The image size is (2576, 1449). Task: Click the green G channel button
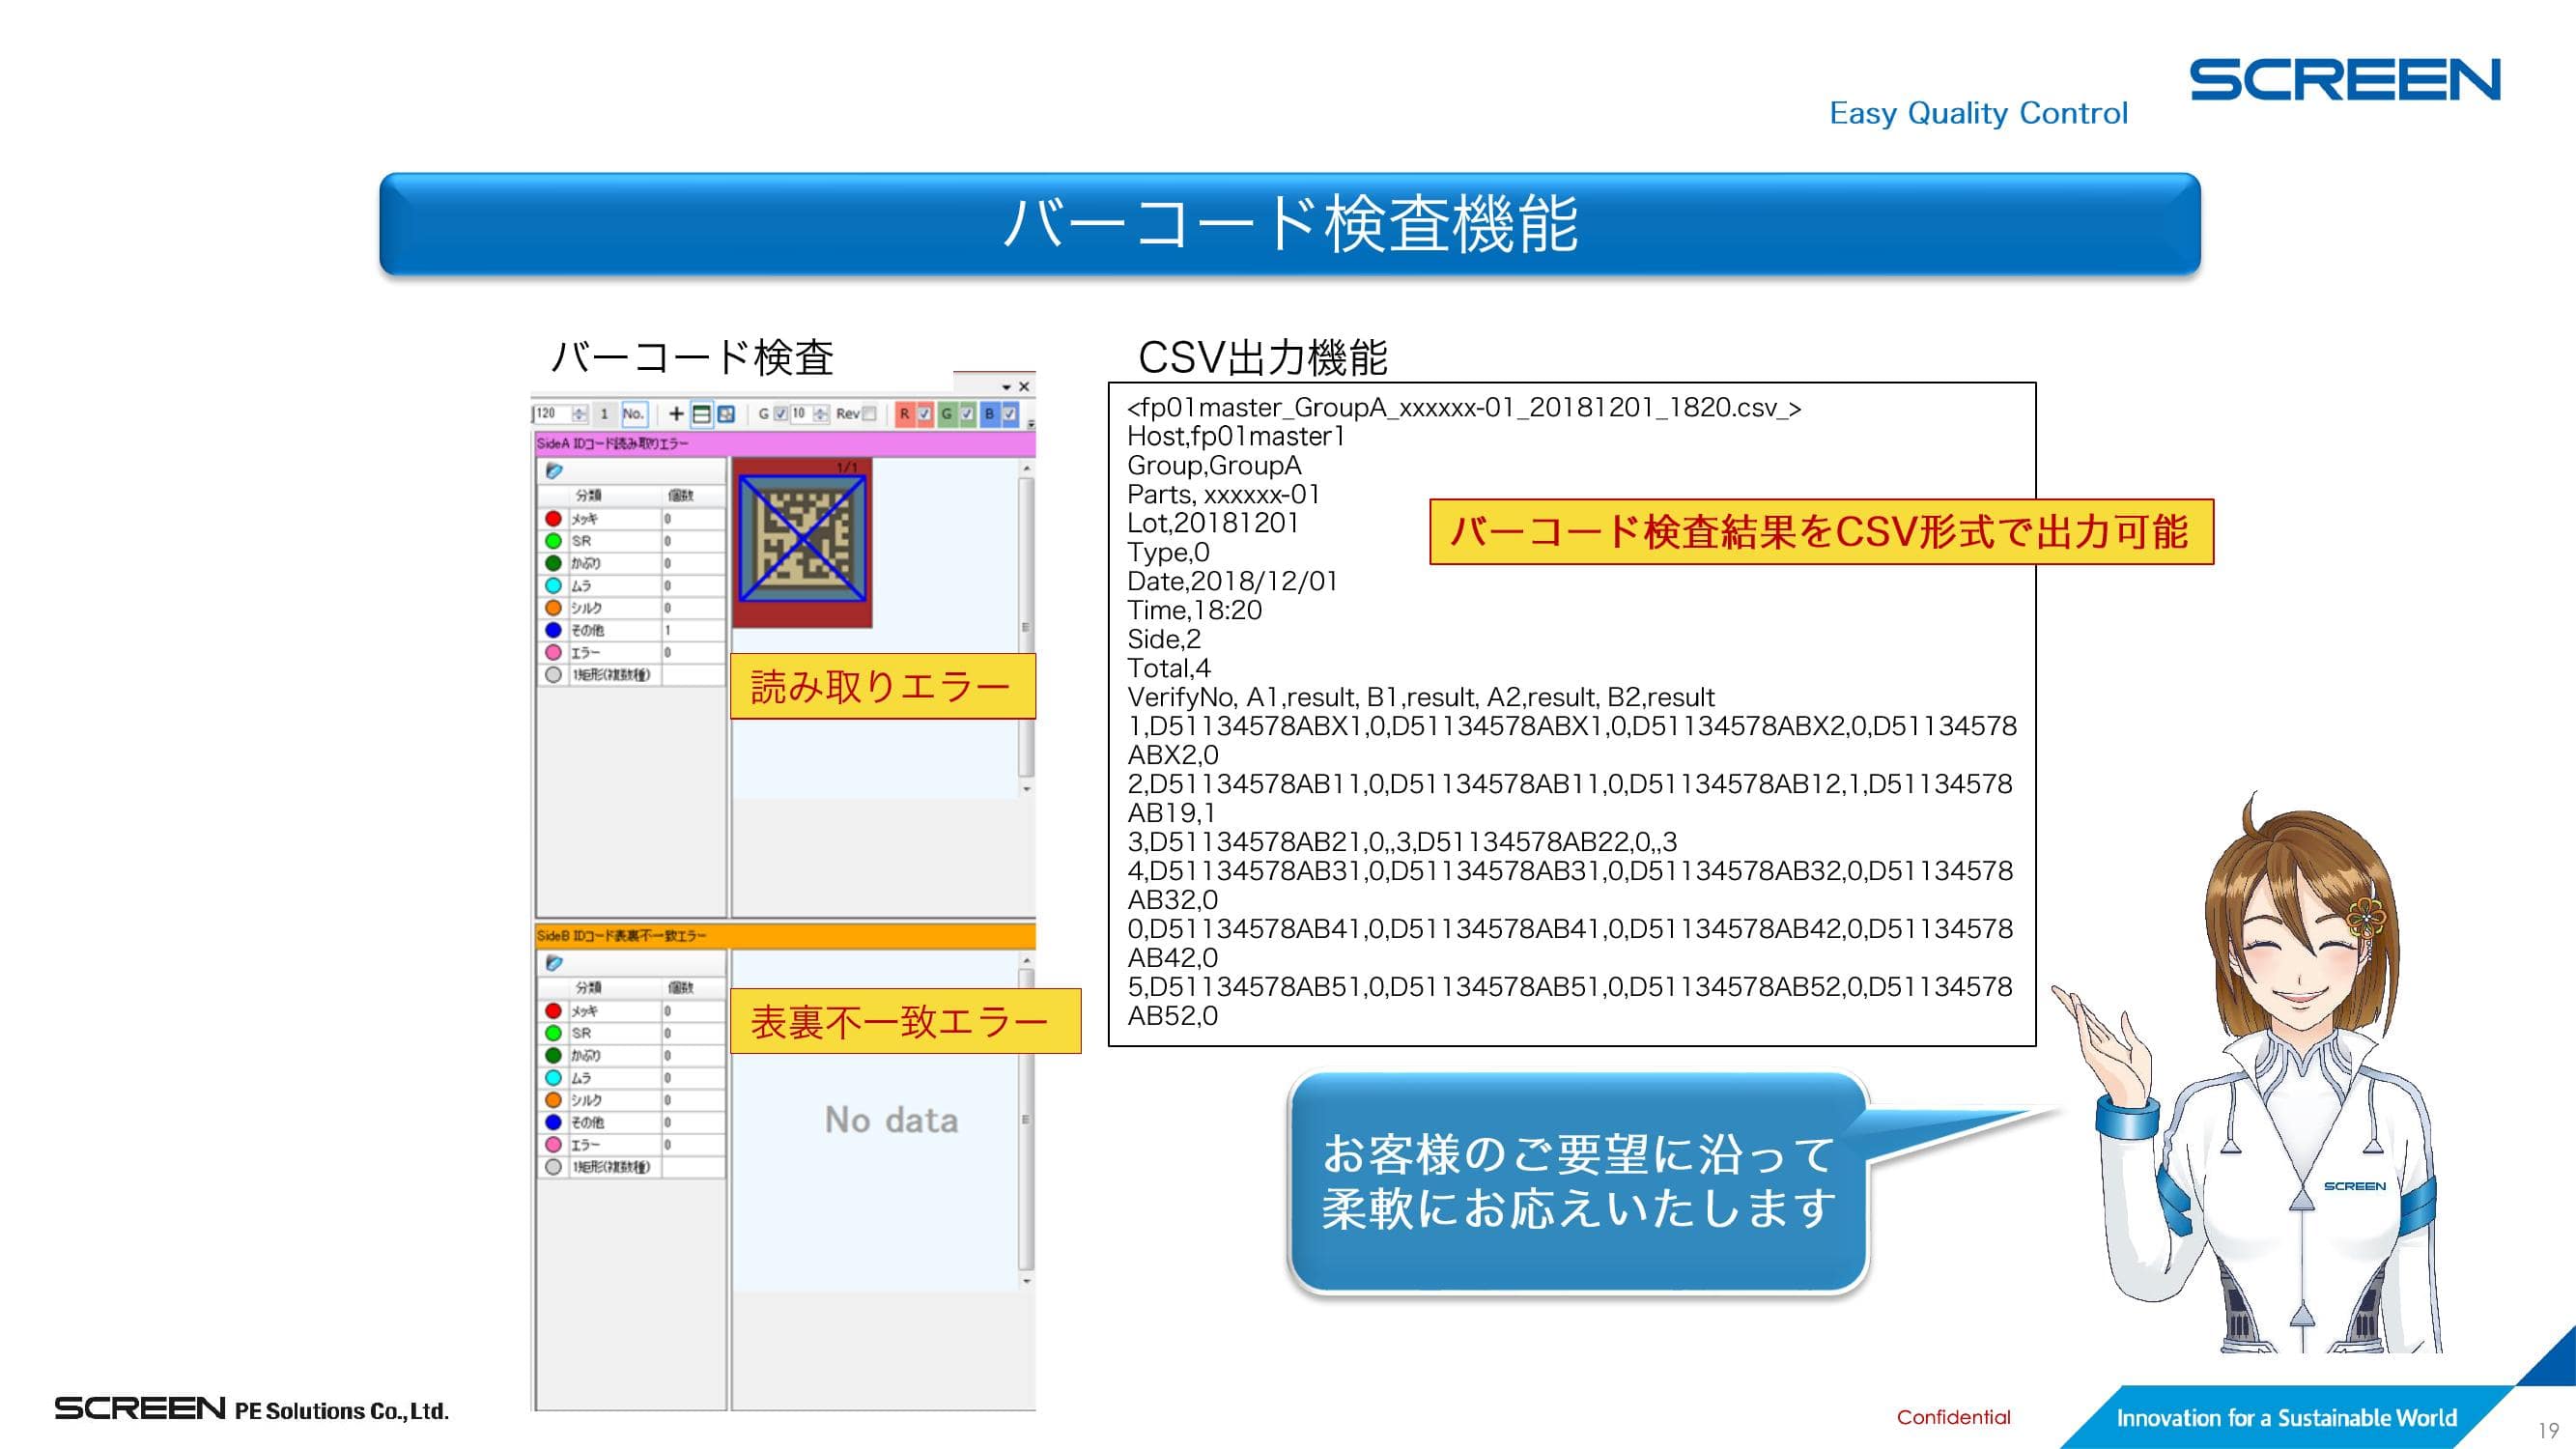click(x=946, y=414)
